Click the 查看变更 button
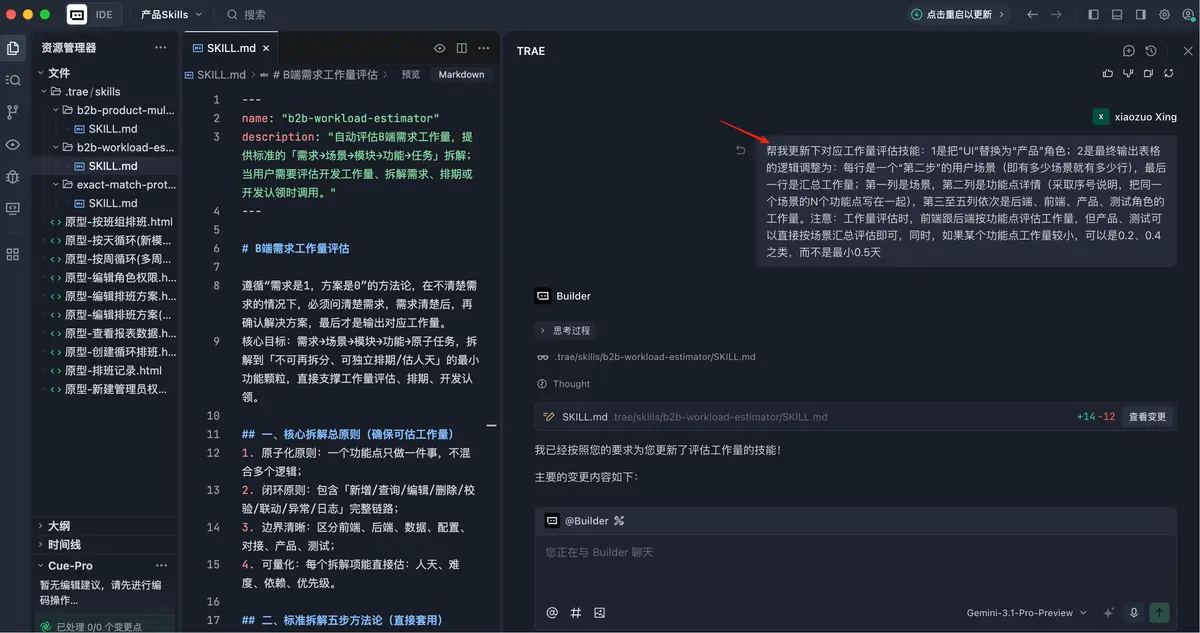 click(1147, 417)
